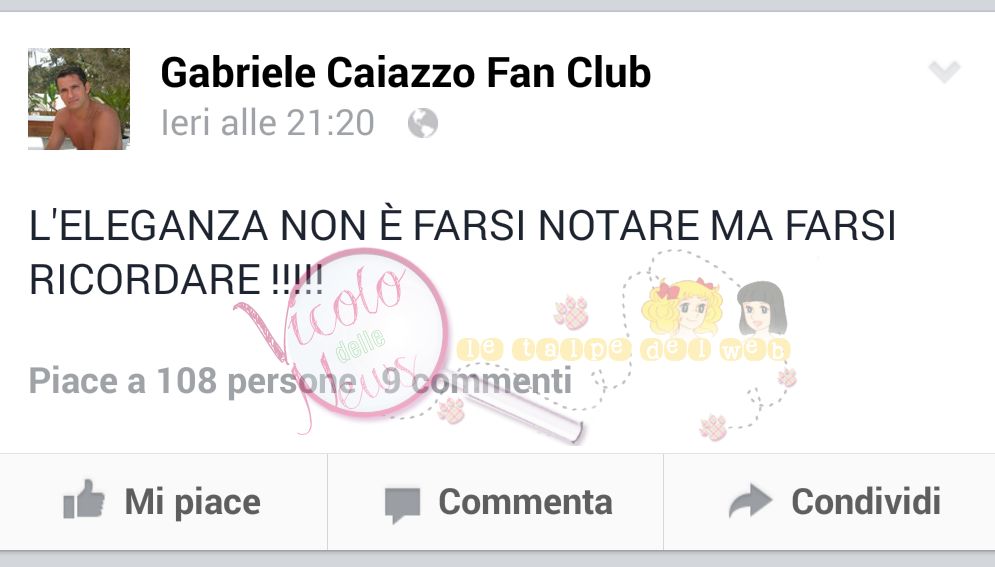Click the Gabriele Caiazzo Fan Club profile picture
Image resolution: width=995 pixels, height=567 pixels.
(x=79, y=99)
